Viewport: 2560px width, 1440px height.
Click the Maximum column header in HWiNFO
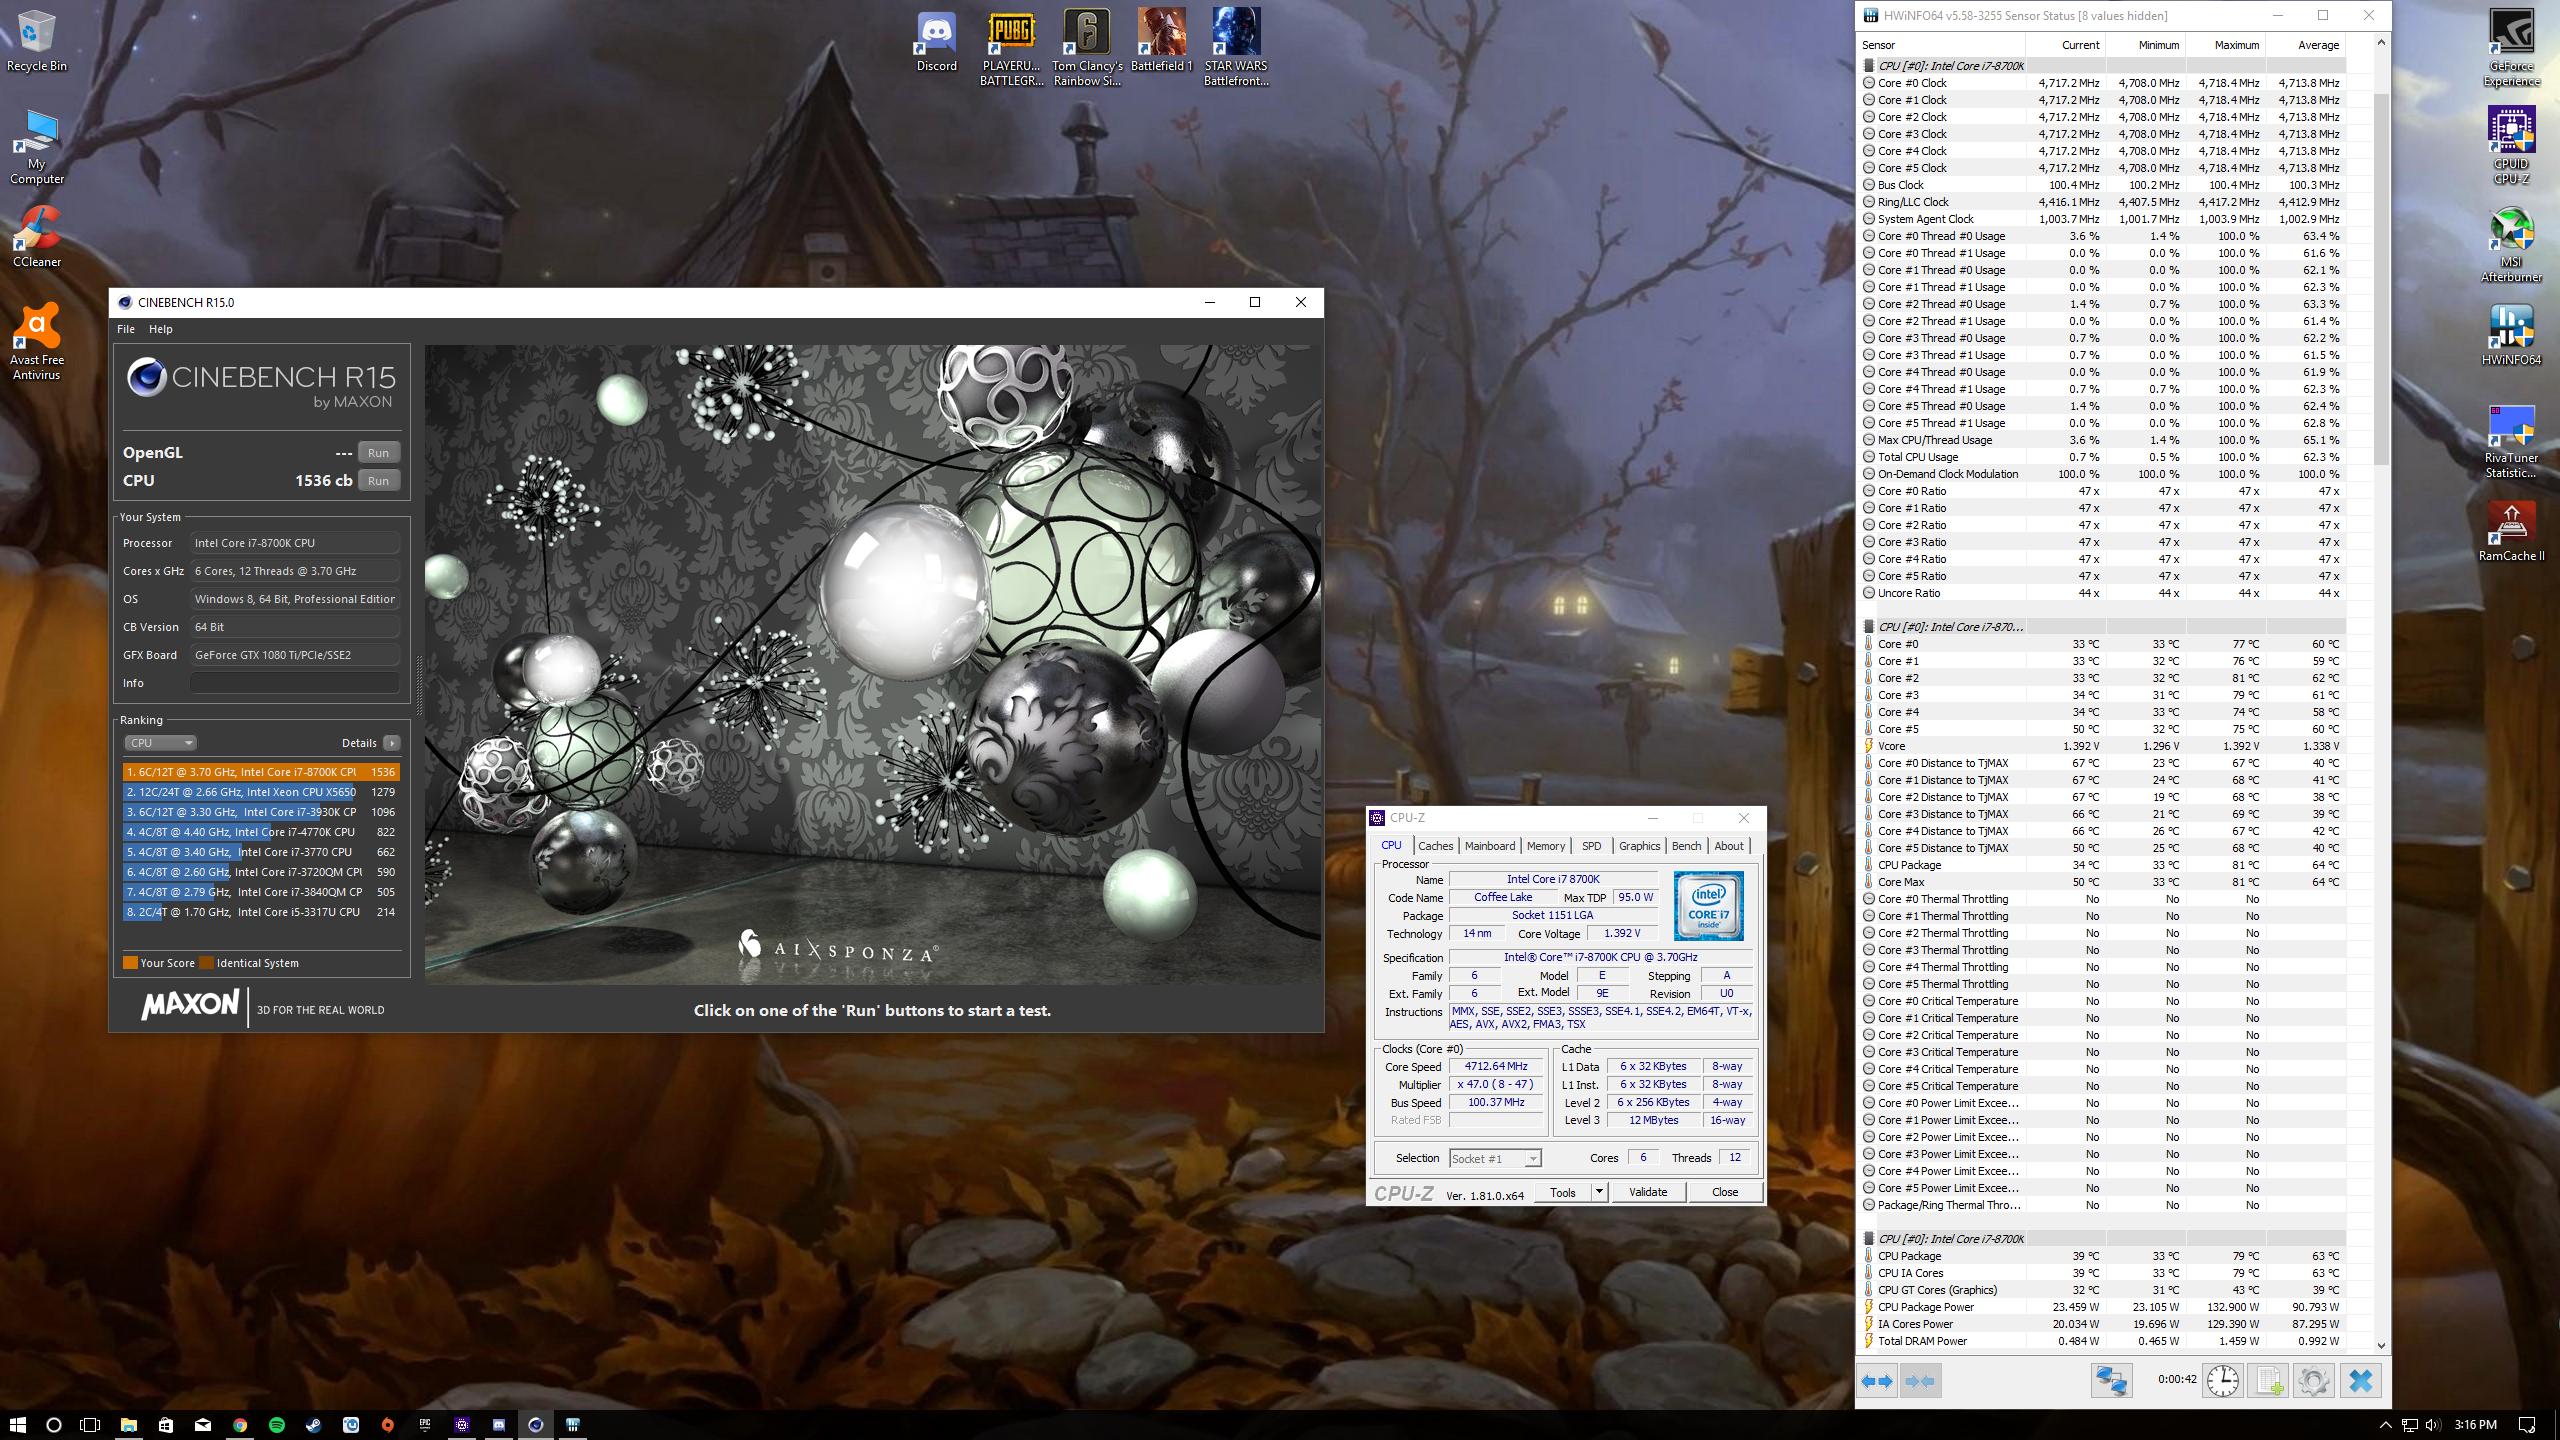point(2225,45)
